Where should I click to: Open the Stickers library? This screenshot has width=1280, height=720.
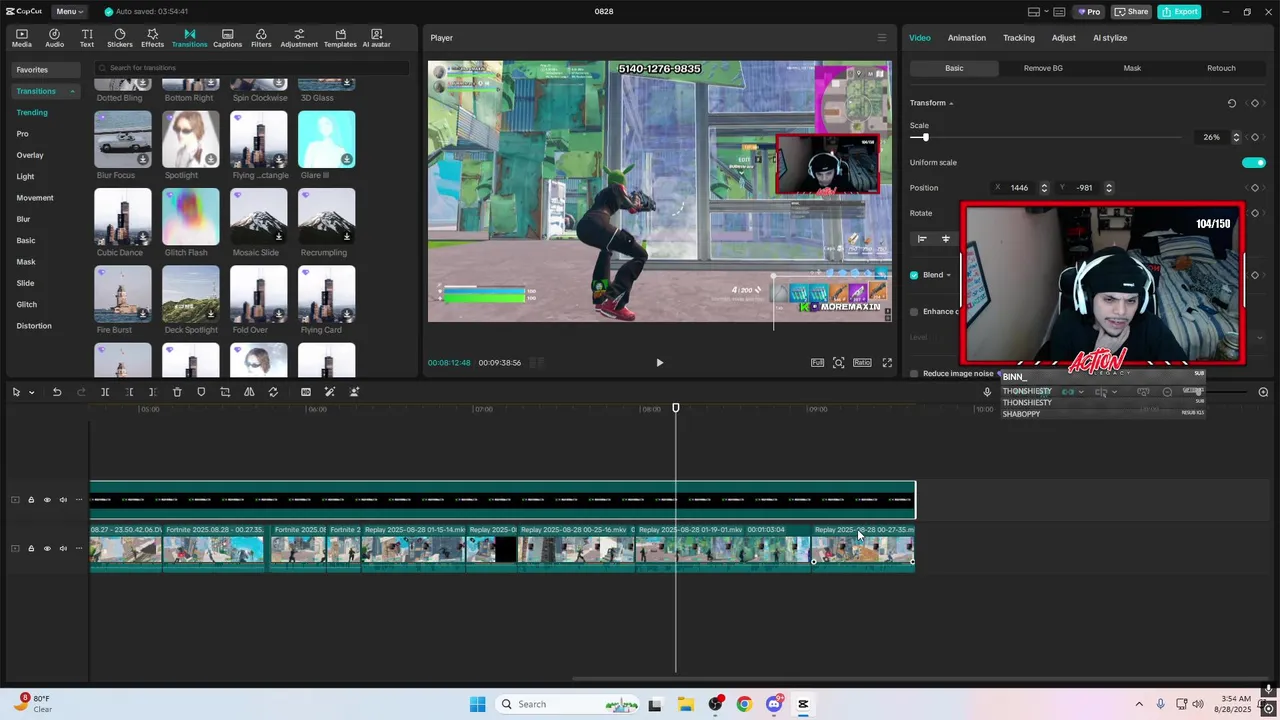click(119, 38)
